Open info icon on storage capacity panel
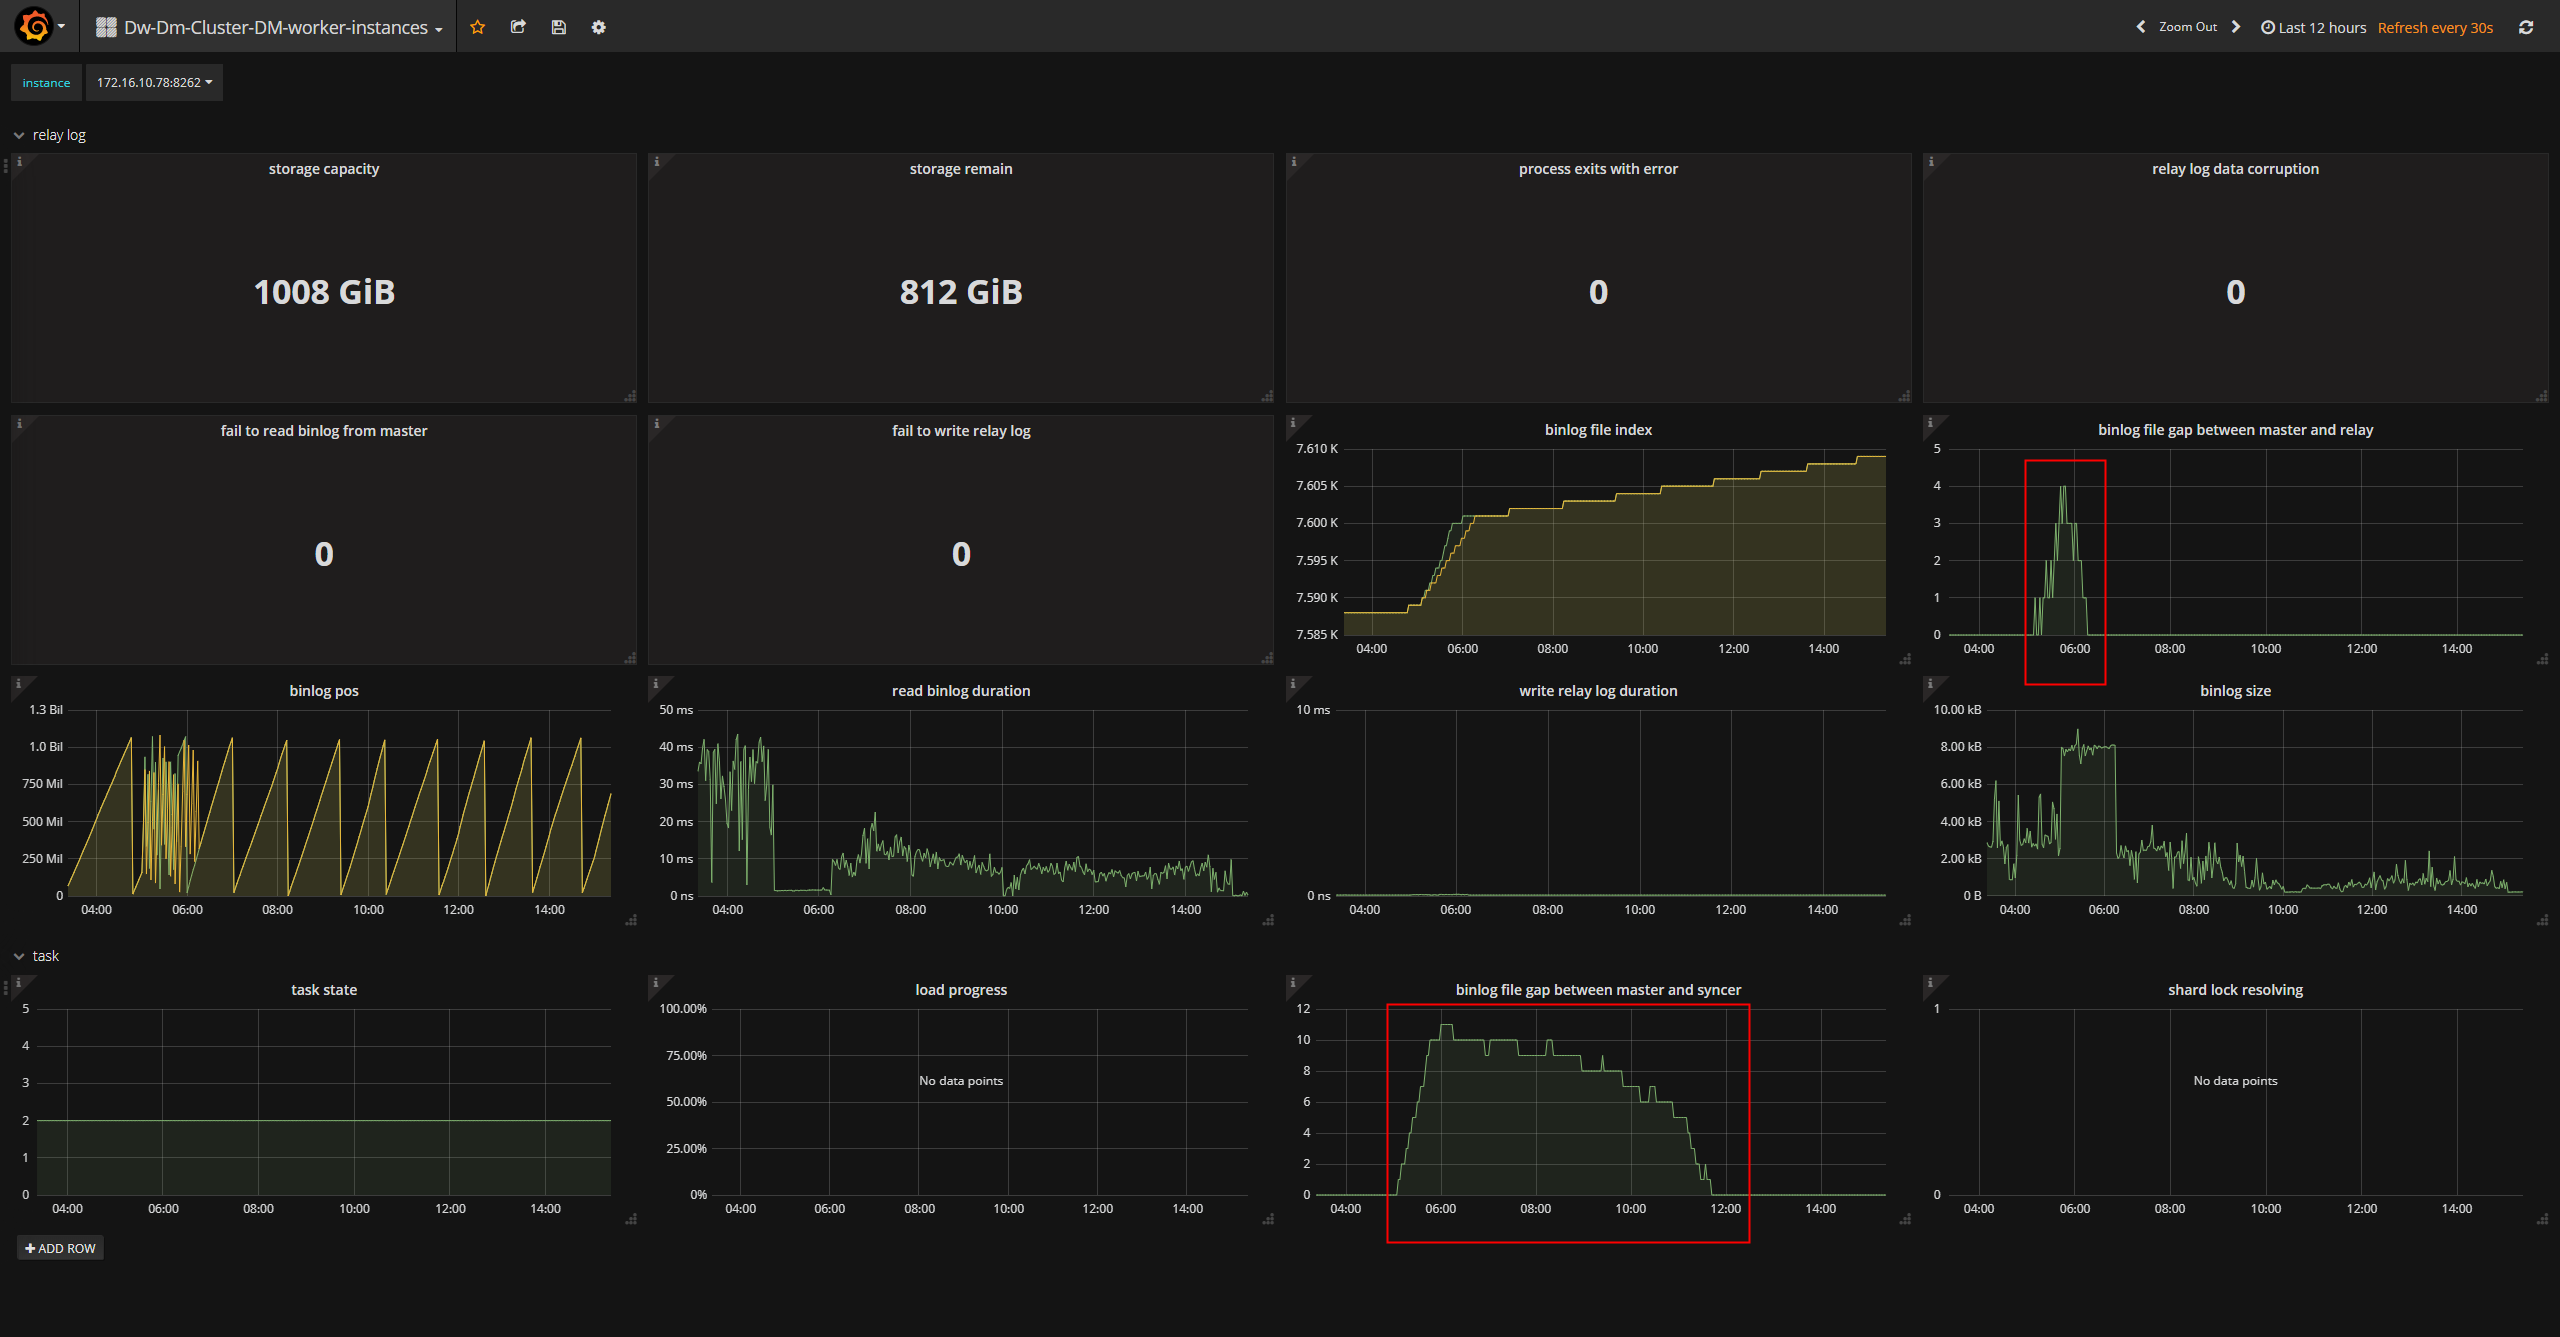The height and width of the screenshot is (1337, 2560). [x=19, y=162]
